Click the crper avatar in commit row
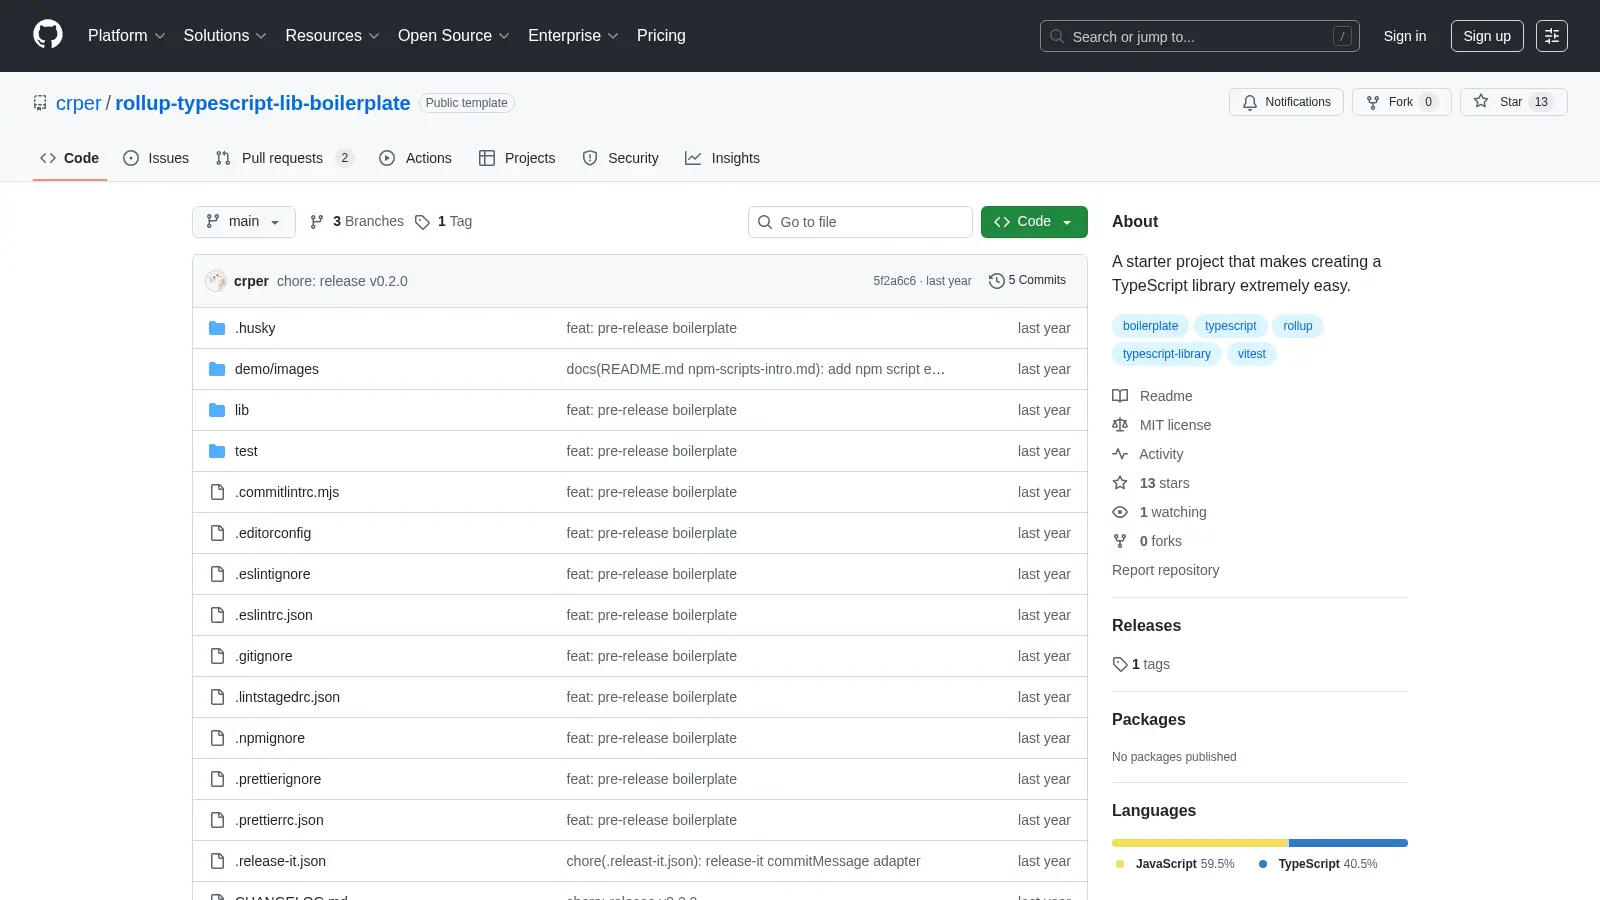Screen dimensions: 1600x900 [x=216, y=281]
